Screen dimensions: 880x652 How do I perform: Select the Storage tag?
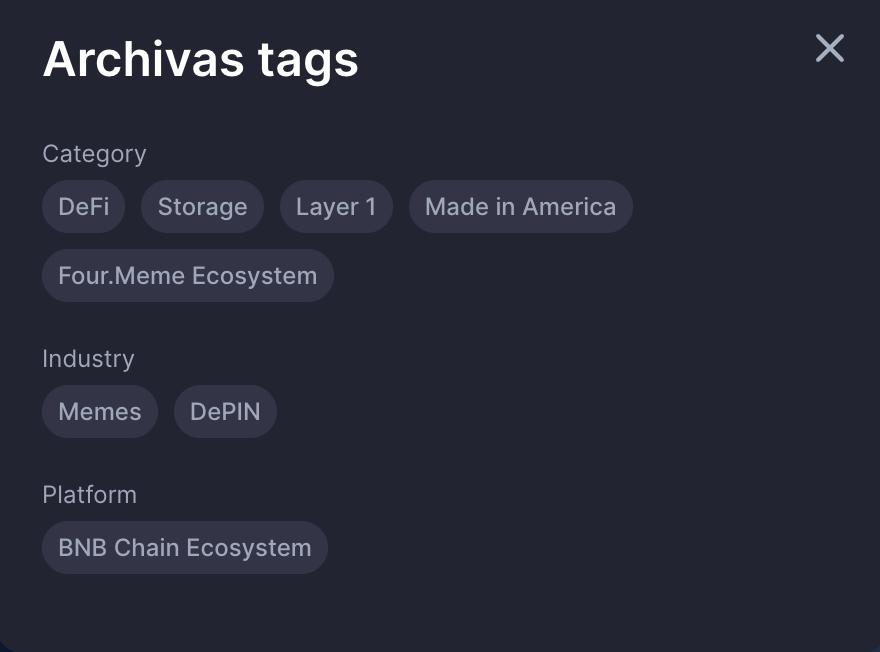tap(202, 207)
